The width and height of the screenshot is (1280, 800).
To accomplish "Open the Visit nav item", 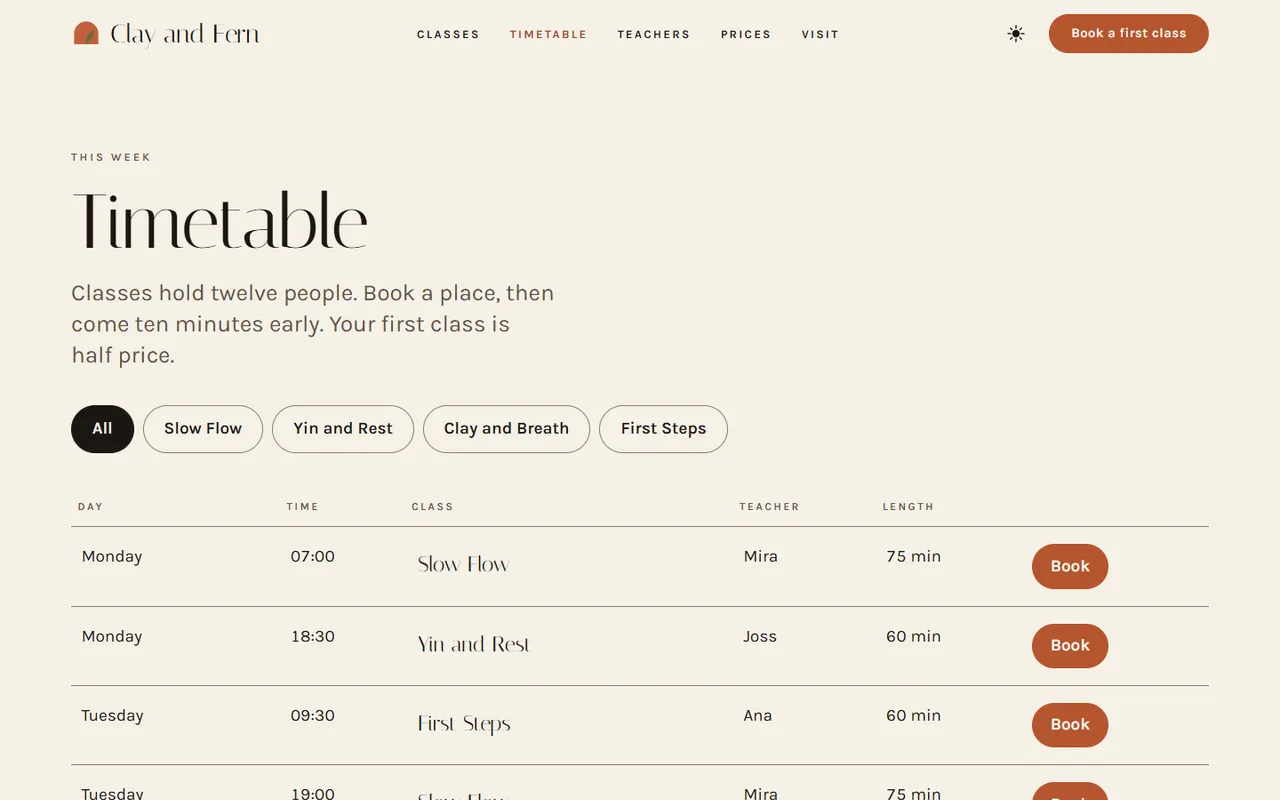I will coord(820,34).
